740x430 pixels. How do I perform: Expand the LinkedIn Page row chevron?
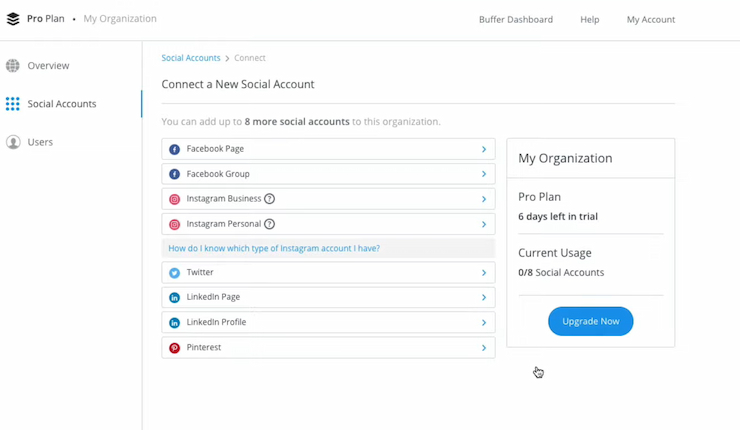484,297
